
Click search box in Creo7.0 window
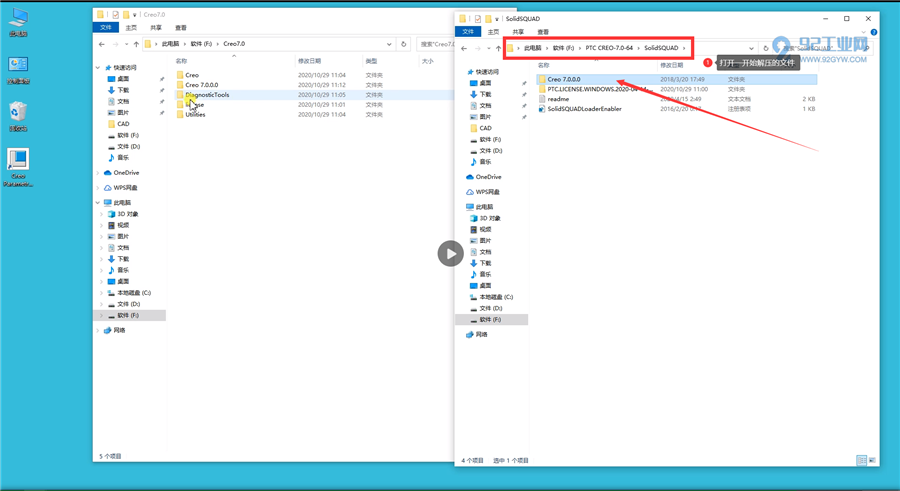(x=436, y=44)
